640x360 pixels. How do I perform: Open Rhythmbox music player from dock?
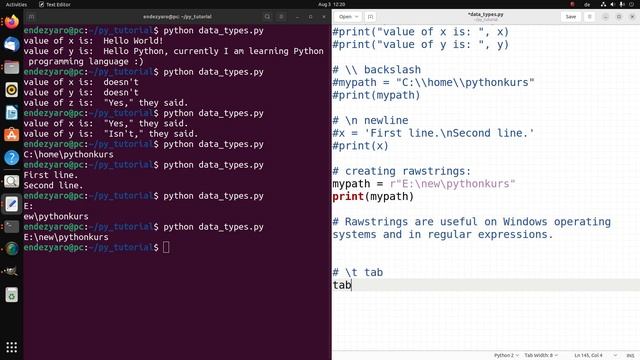coord(11,89)
